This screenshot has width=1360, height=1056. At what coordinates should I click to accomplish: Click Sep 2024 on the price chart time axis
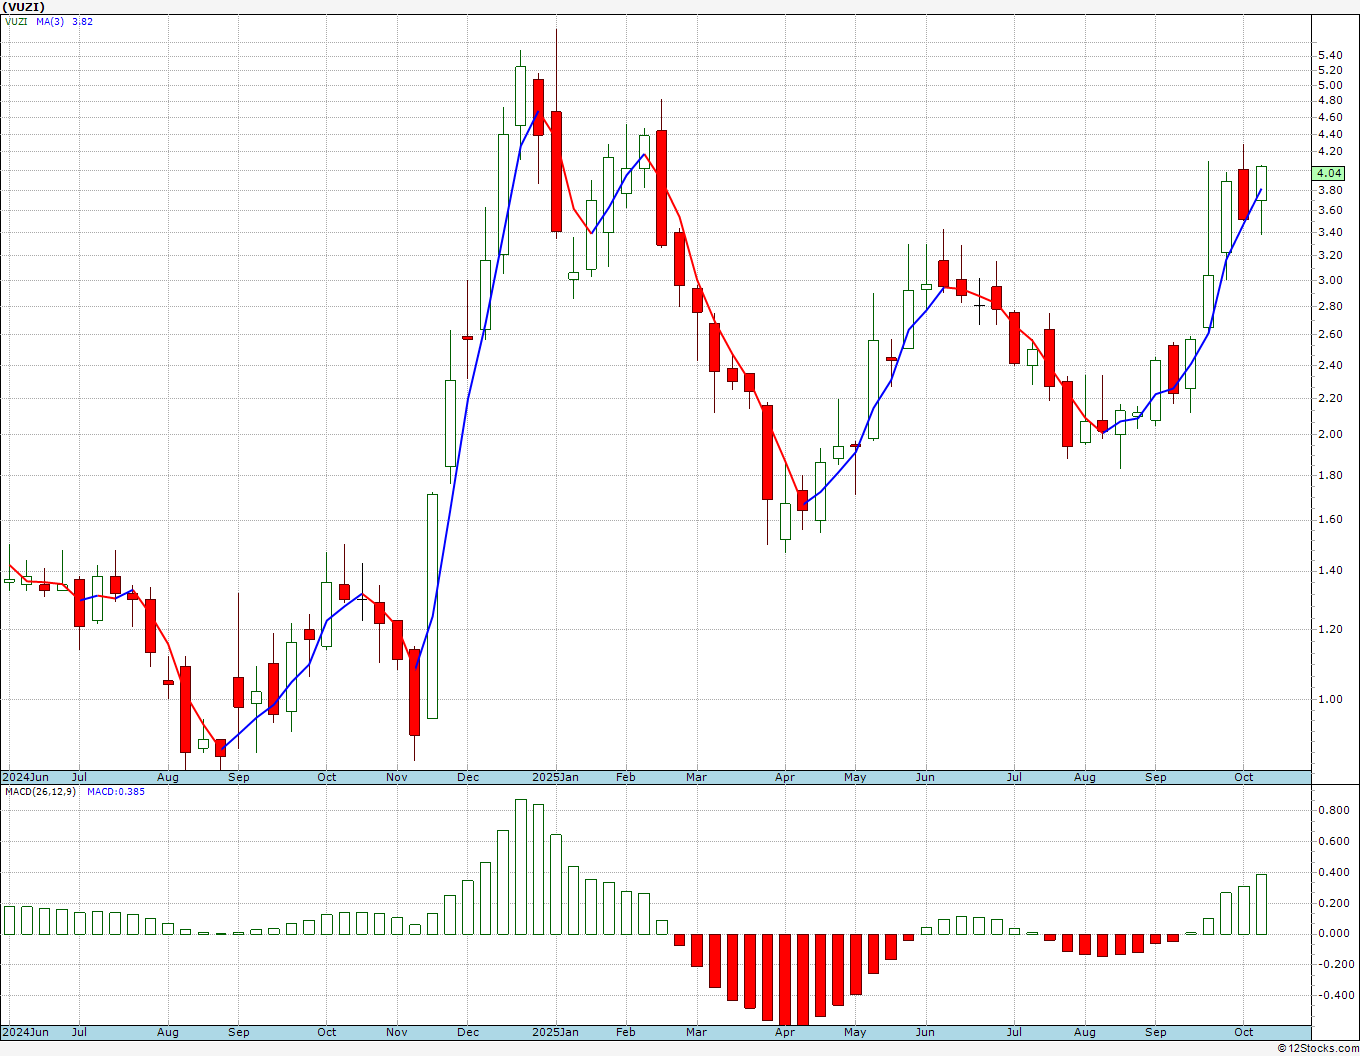point(239,777)
